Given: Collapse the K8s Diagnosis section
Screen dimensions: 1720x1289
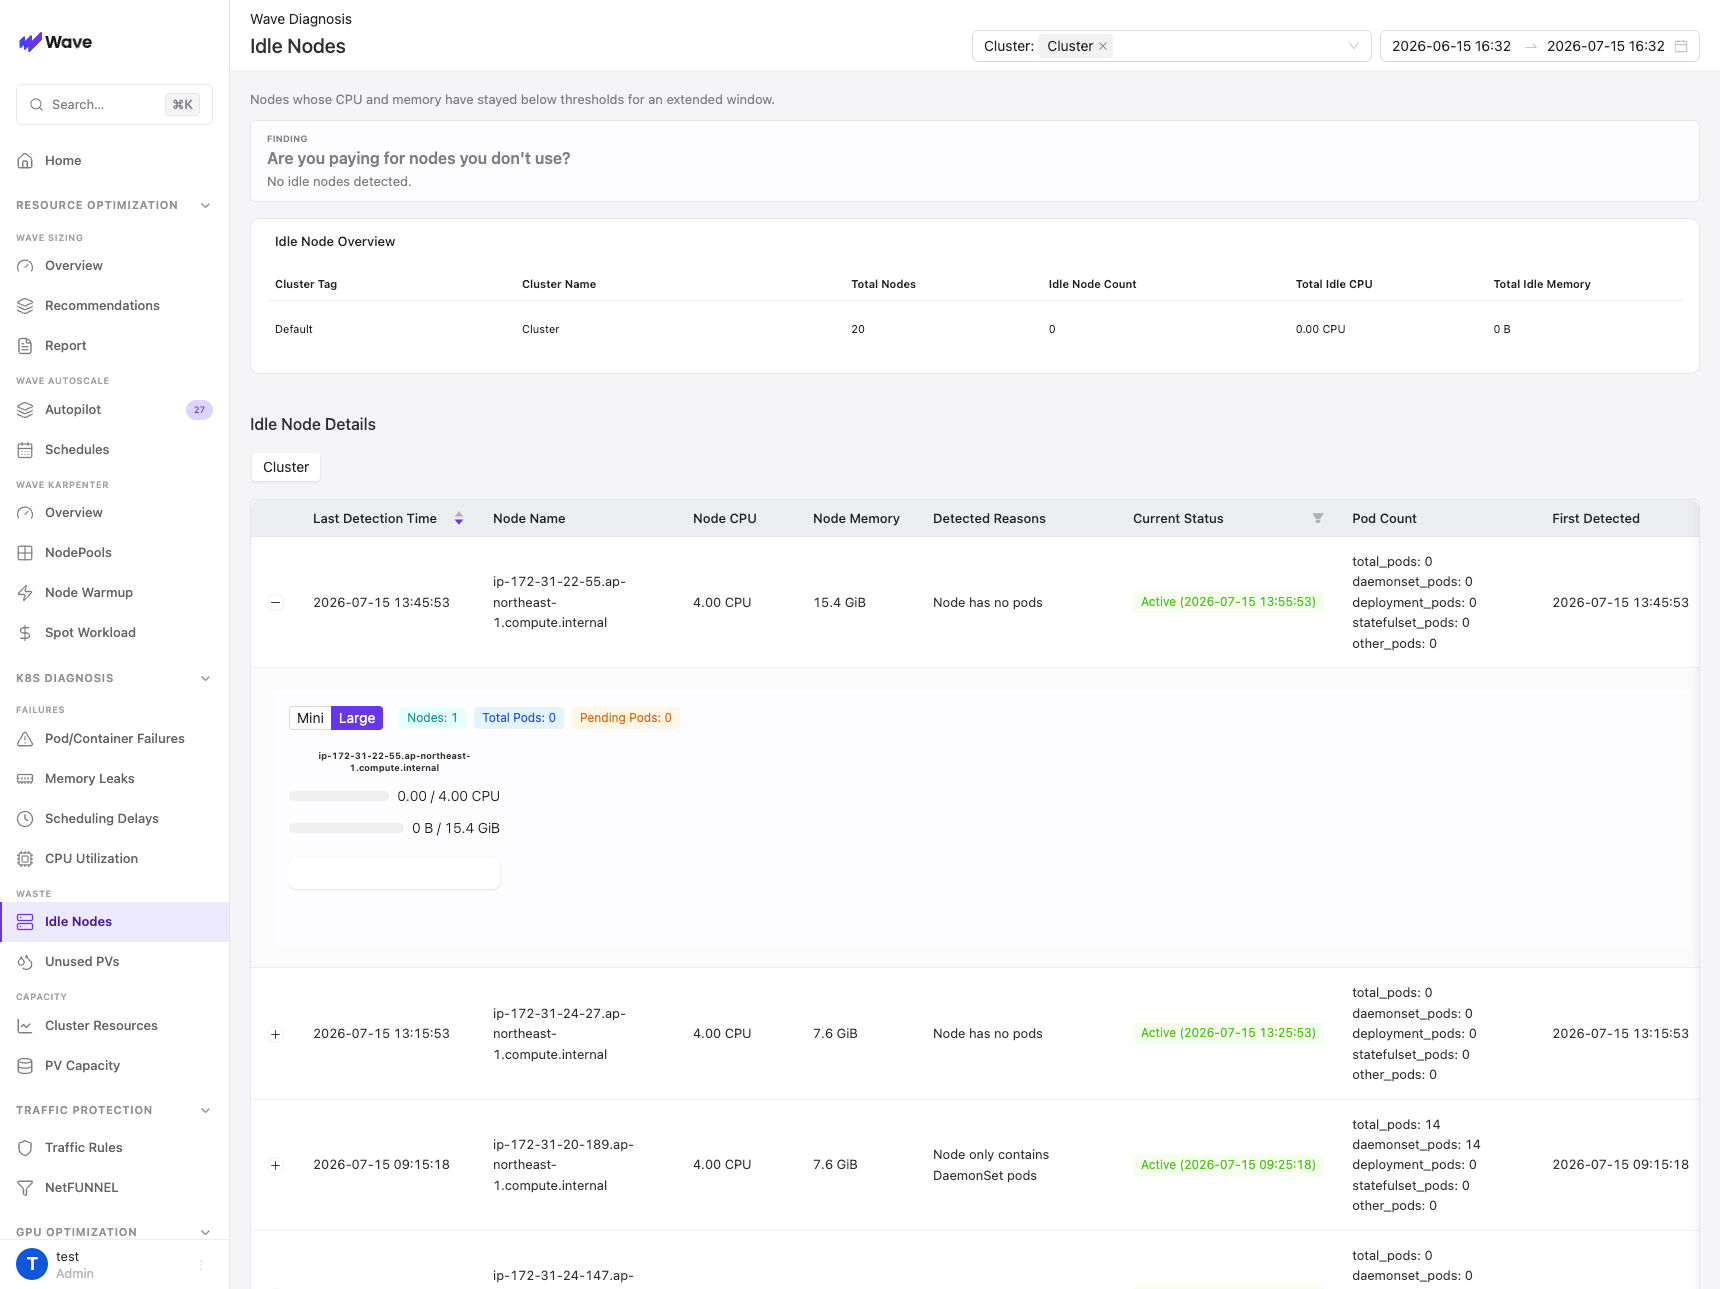Looking at the screenshot, I should pos(205,678).
